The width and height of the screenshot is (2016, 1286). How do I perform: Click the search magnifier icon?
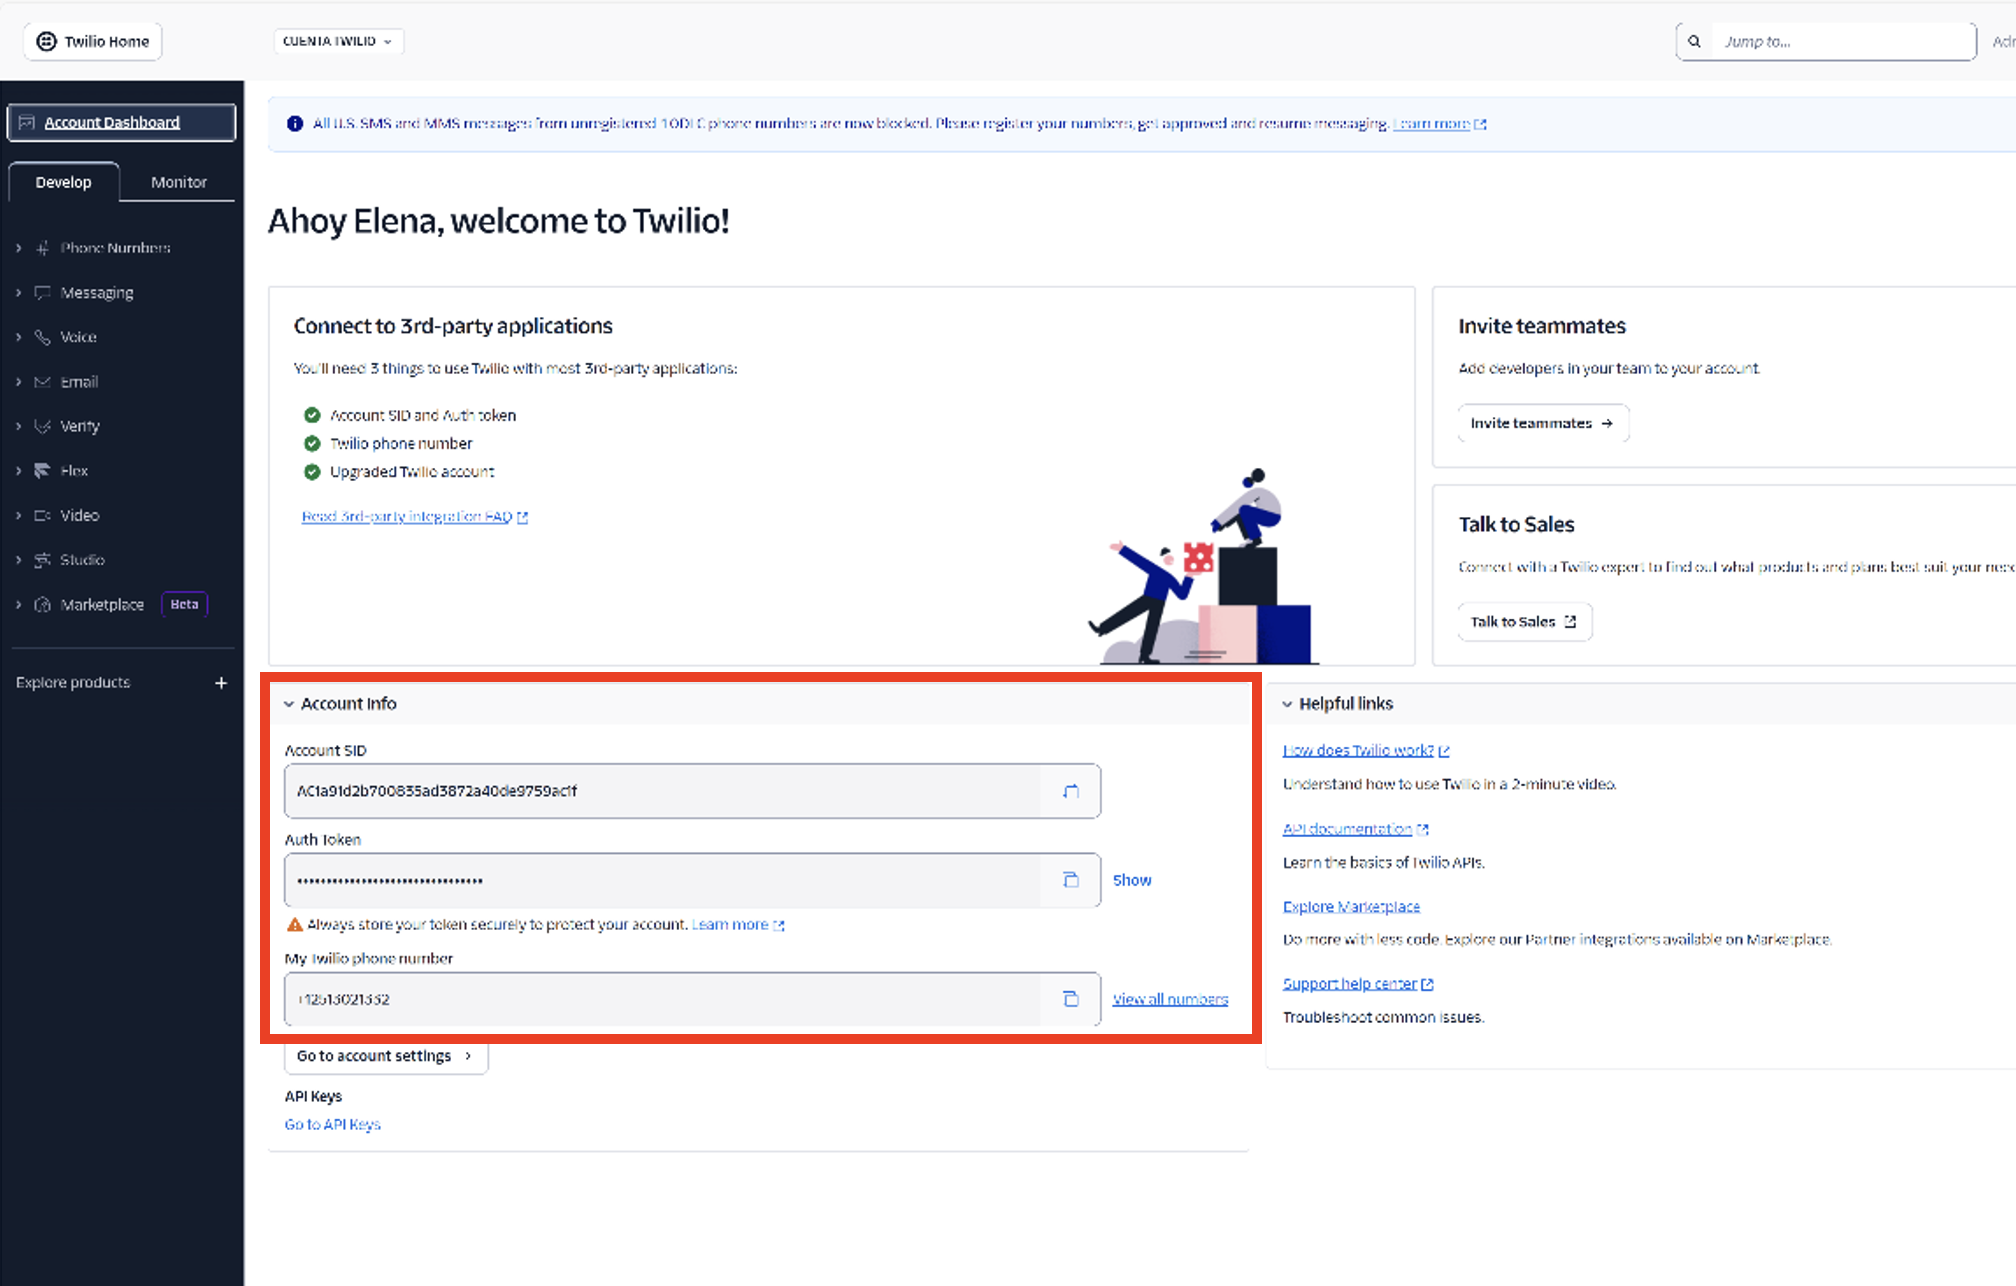(1694, 42)
